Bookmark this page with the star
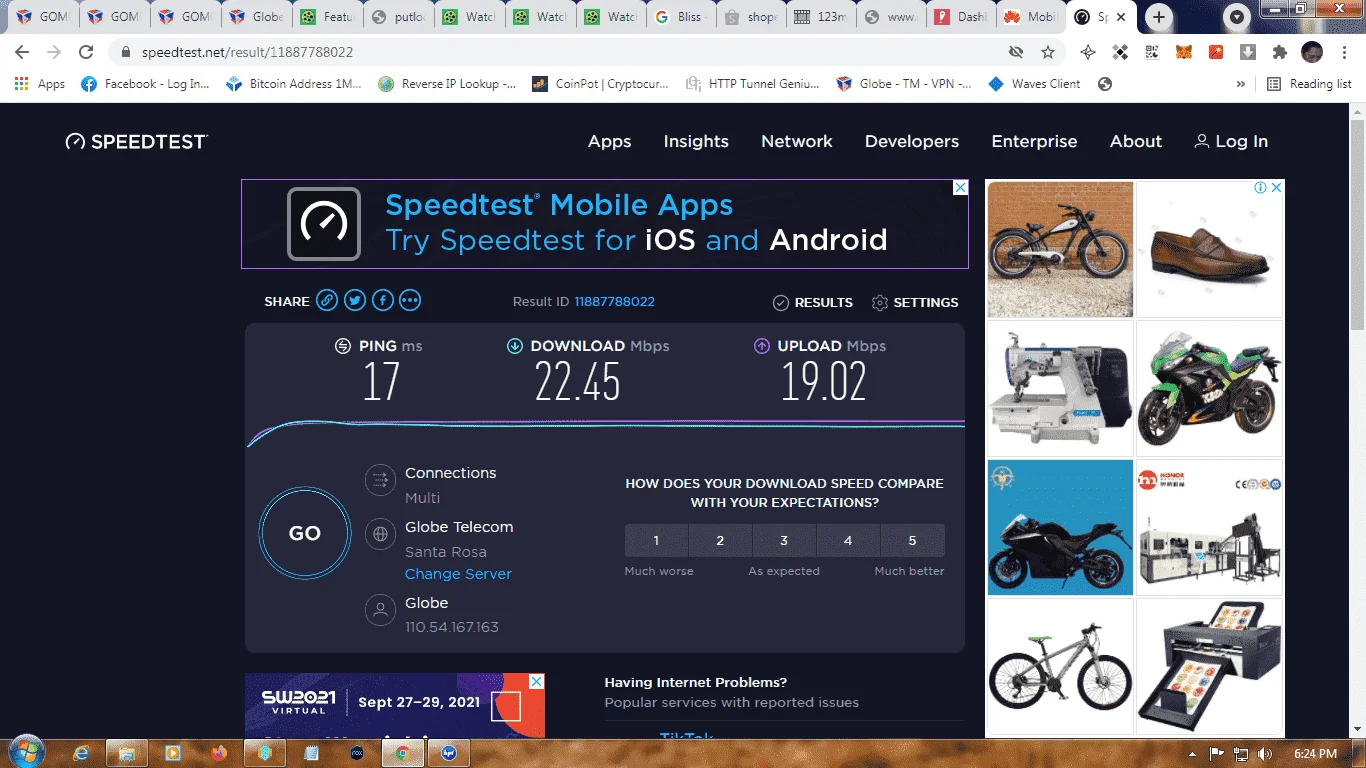This screenshot has height=768, width=1366. [1048, 52]
